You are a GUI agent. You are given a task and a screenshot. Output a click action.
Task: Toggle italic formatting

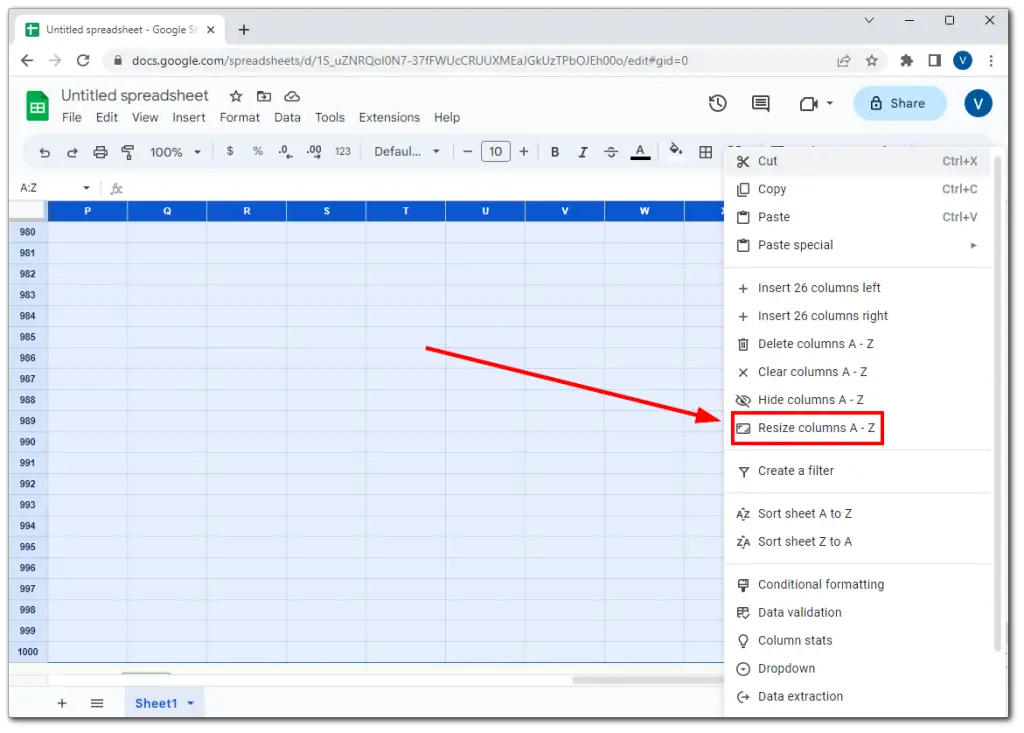click(x=583, y=152)
